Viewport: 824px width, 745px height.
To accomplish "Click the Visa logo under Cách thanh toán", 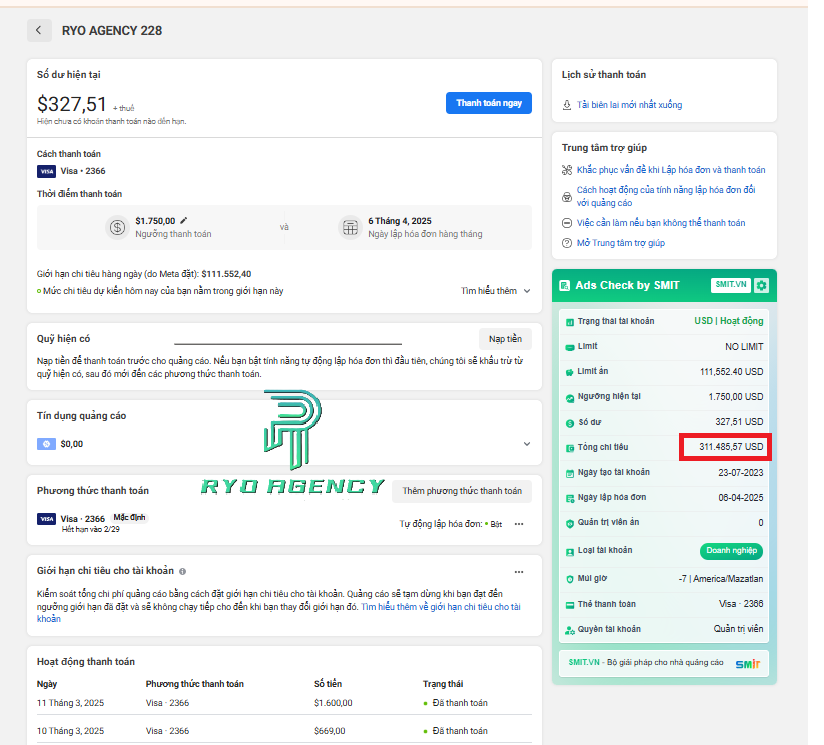I will tap(46, 171).
